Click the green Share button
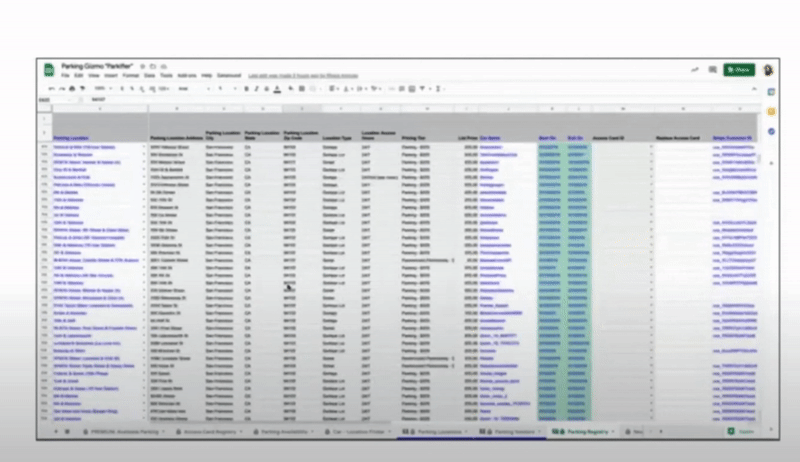This screenshot has height=462, width=800. pyautogui.click(x=738, y=70)
